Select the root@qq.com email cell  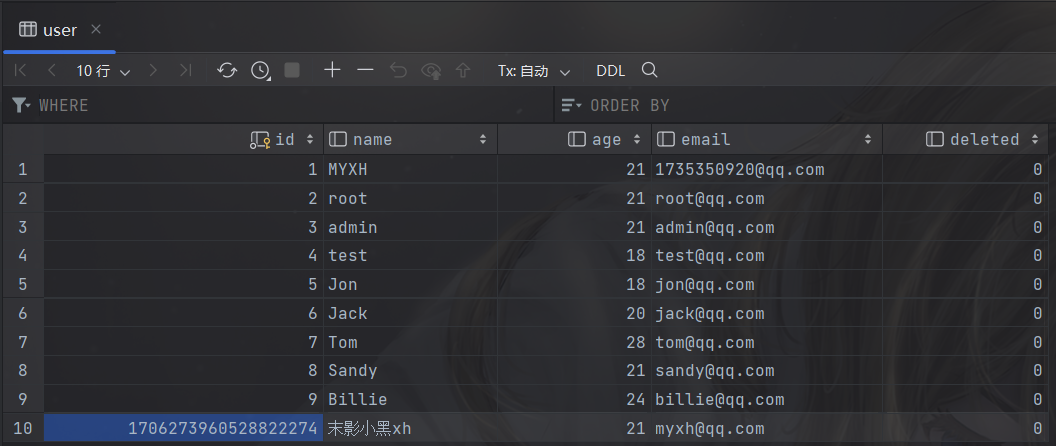click(766, 198)
